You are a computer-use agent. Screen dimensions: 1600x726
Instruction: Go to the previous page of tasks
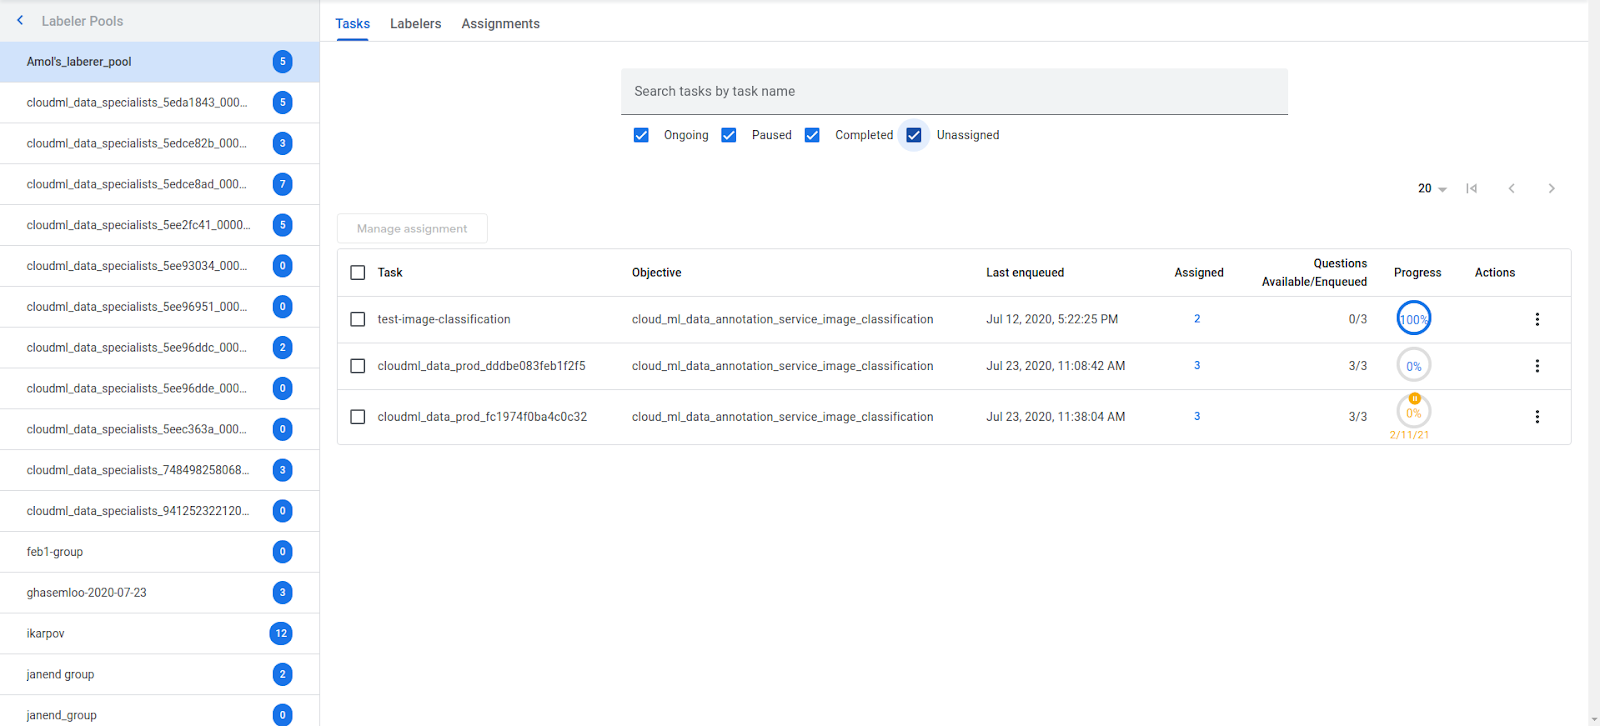(1511, 188)
